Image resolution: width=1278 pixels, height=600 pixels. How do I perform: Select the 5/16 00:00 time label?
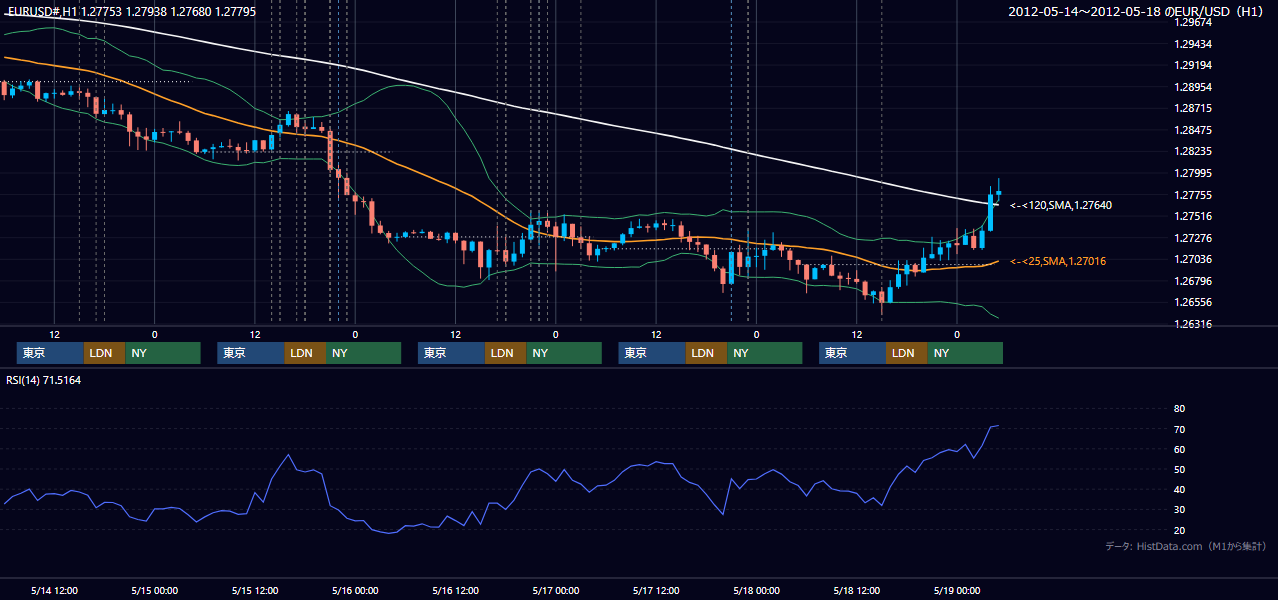[x=355, y=590]
